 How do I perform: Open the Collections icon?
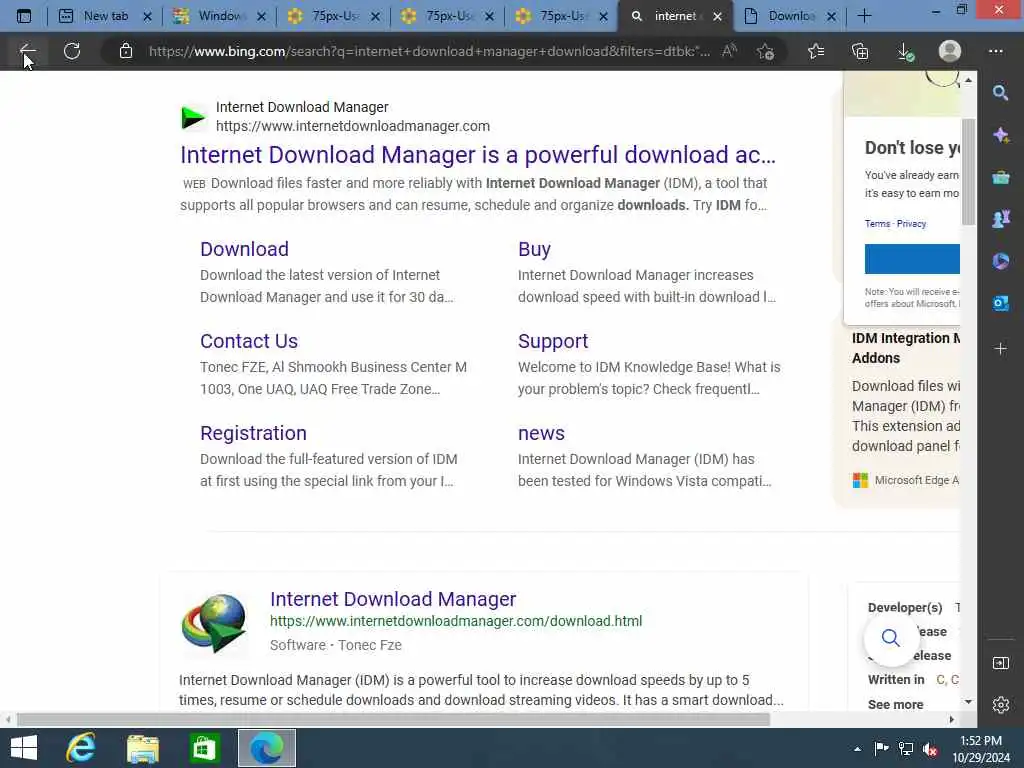860,51
